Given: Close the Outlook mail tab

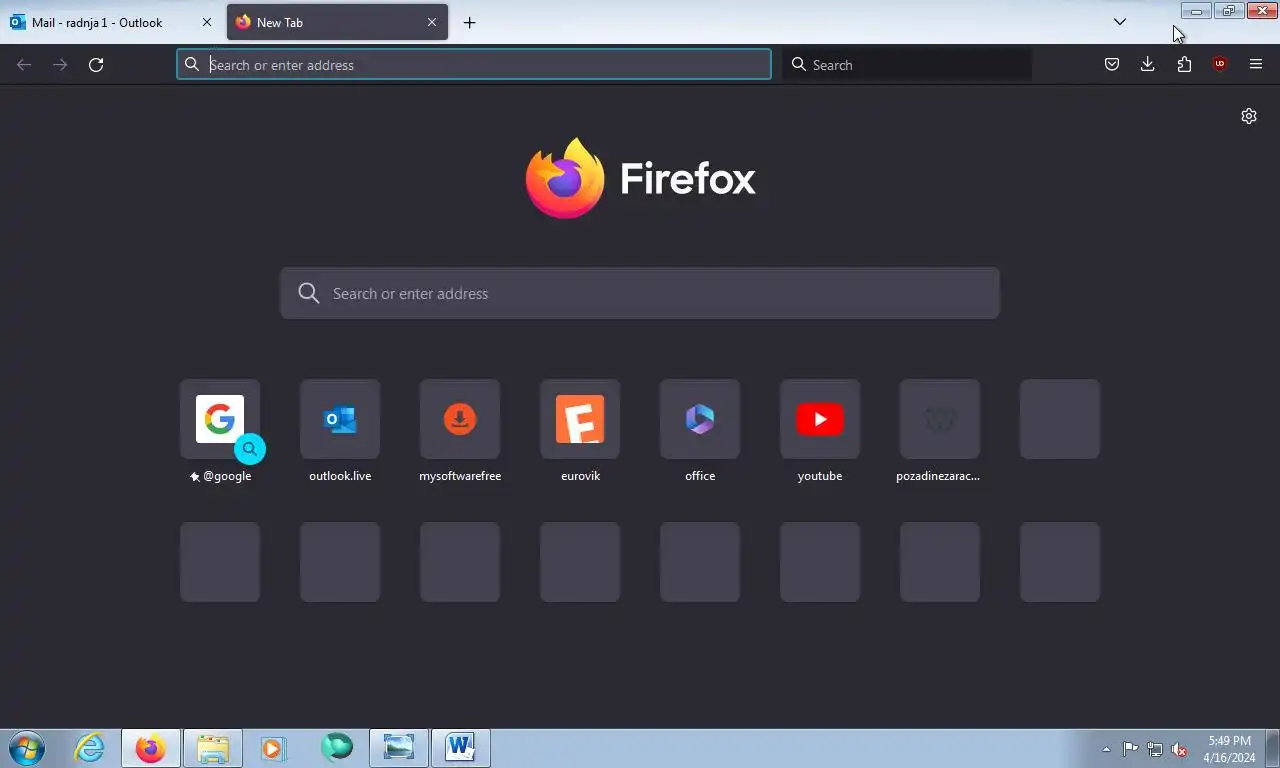Looking at the screenshot, I should (x=207, y=22).
